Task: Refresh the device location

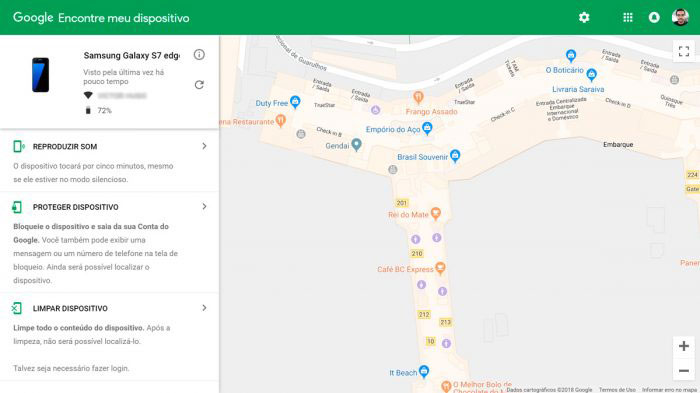Action: click(x=199, y=85)
